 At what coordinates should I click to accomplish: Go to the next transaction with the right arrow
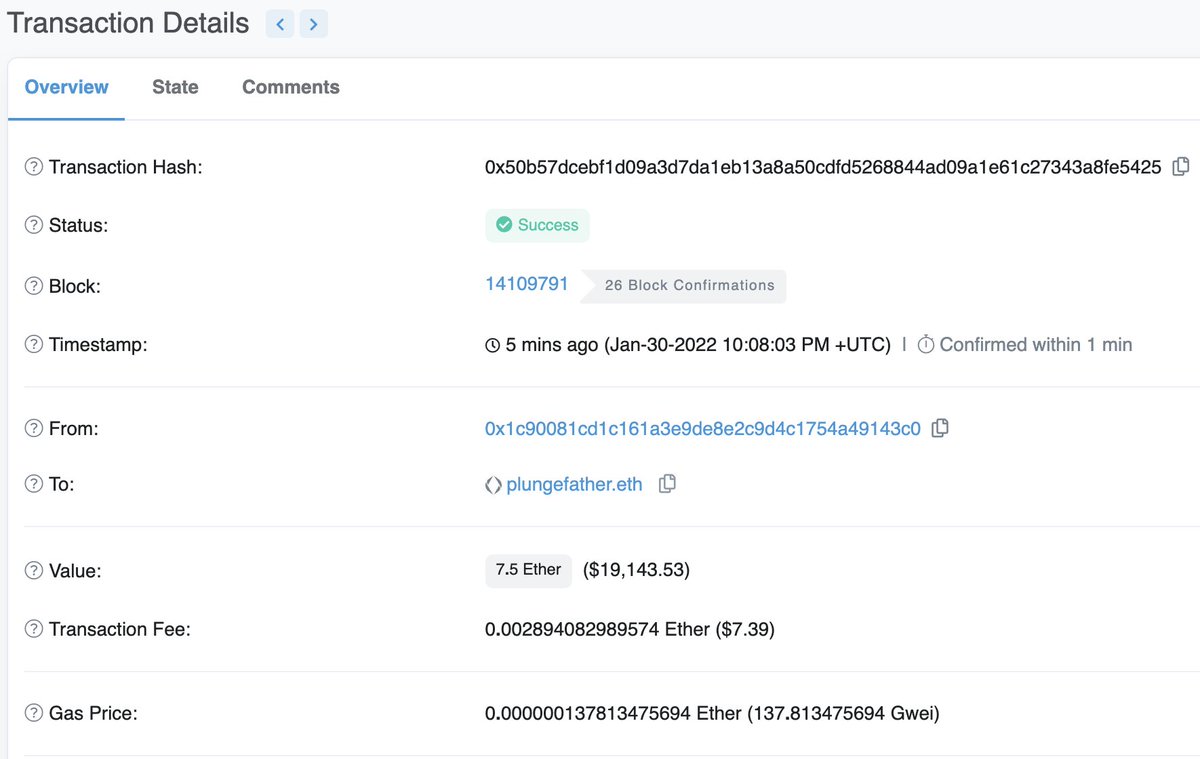[313, 23]
